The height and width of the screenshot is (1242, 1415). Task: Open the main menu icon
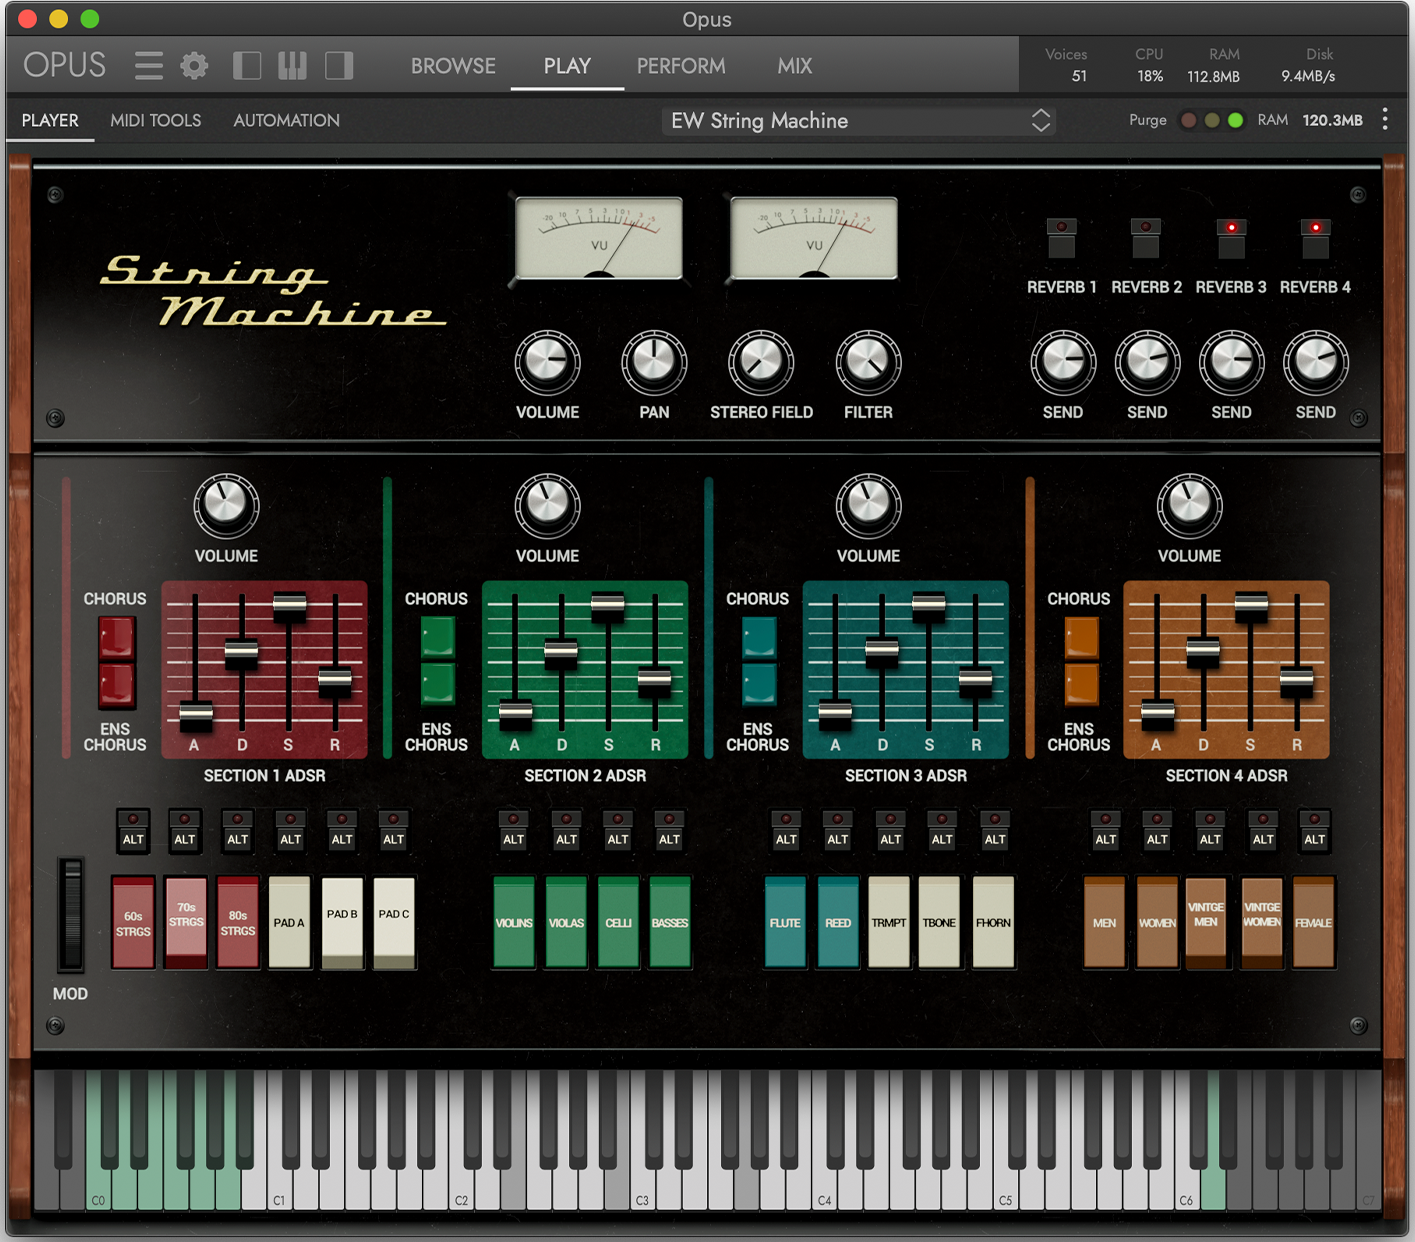pyautogui.click(x=148, y=65)
